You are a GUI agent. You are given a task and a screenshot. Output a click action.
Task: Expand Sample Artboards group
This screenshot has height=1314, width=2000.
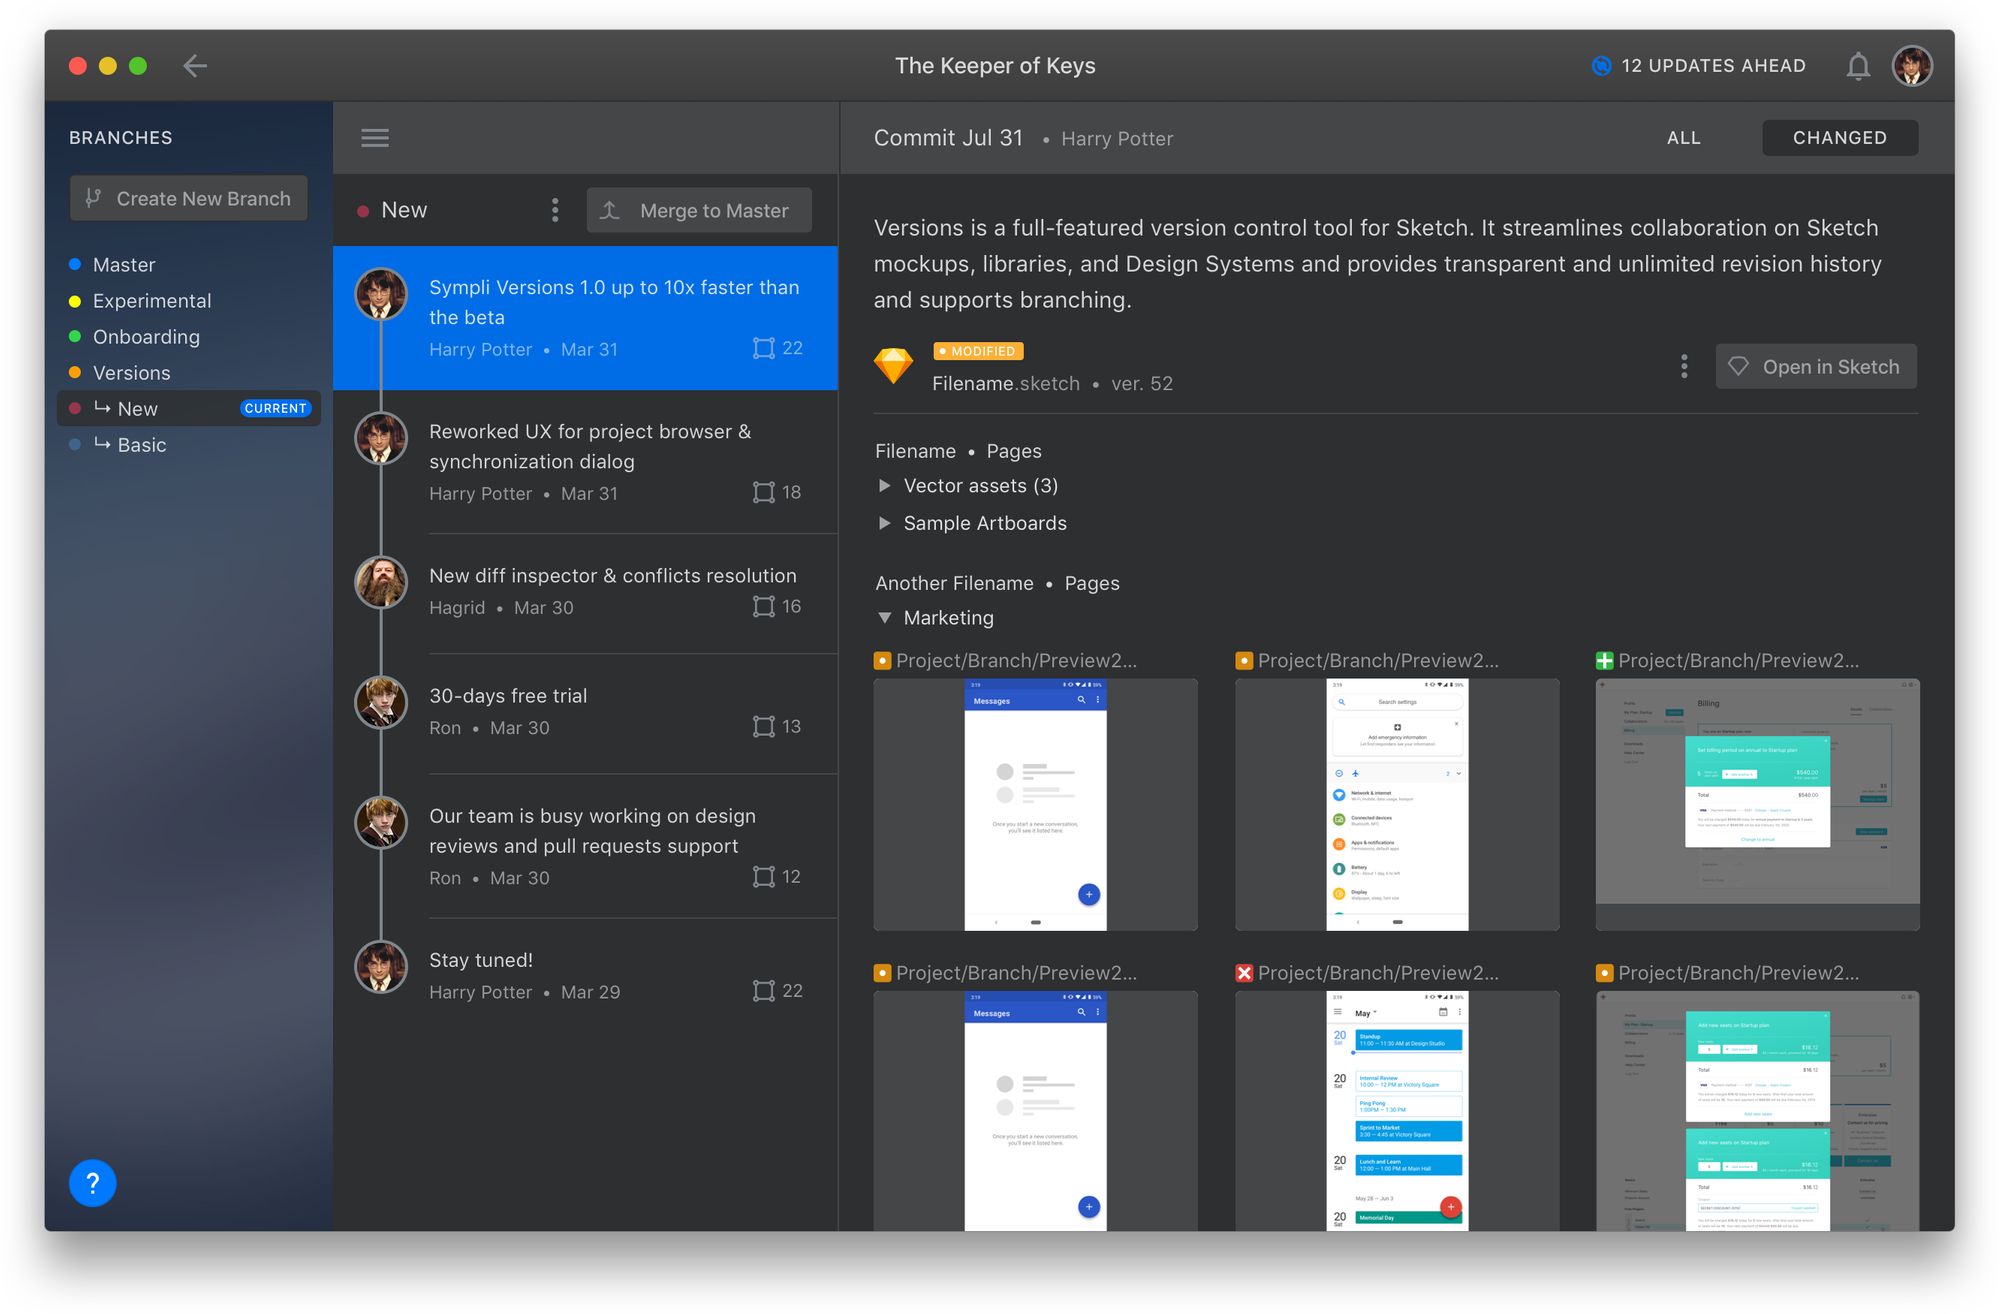[x=884, y=523]
